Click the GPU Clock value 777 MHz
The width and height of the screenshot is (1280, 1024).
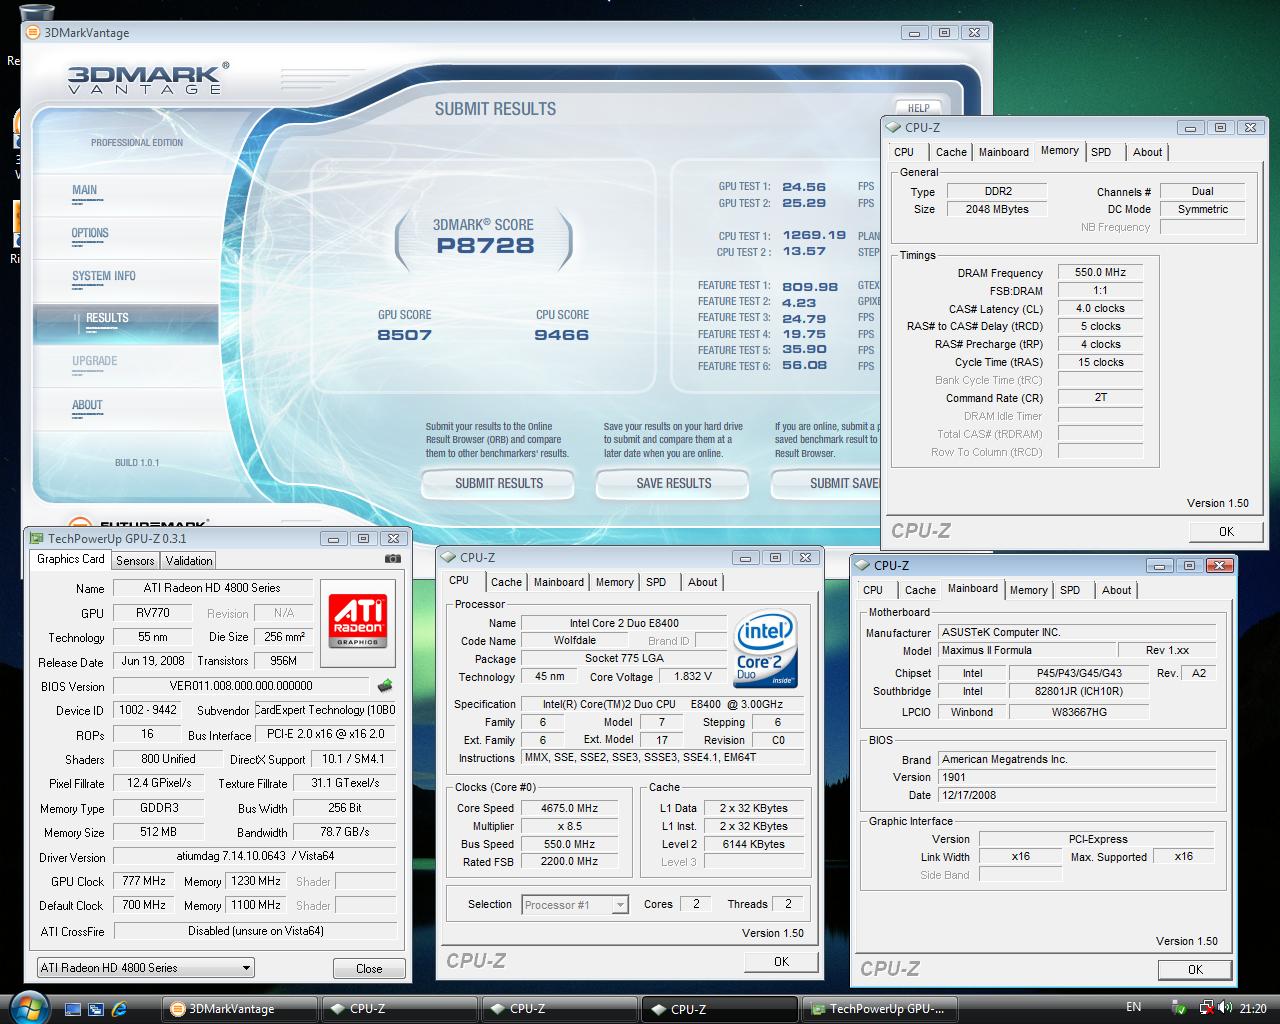[x=144, y=881]
